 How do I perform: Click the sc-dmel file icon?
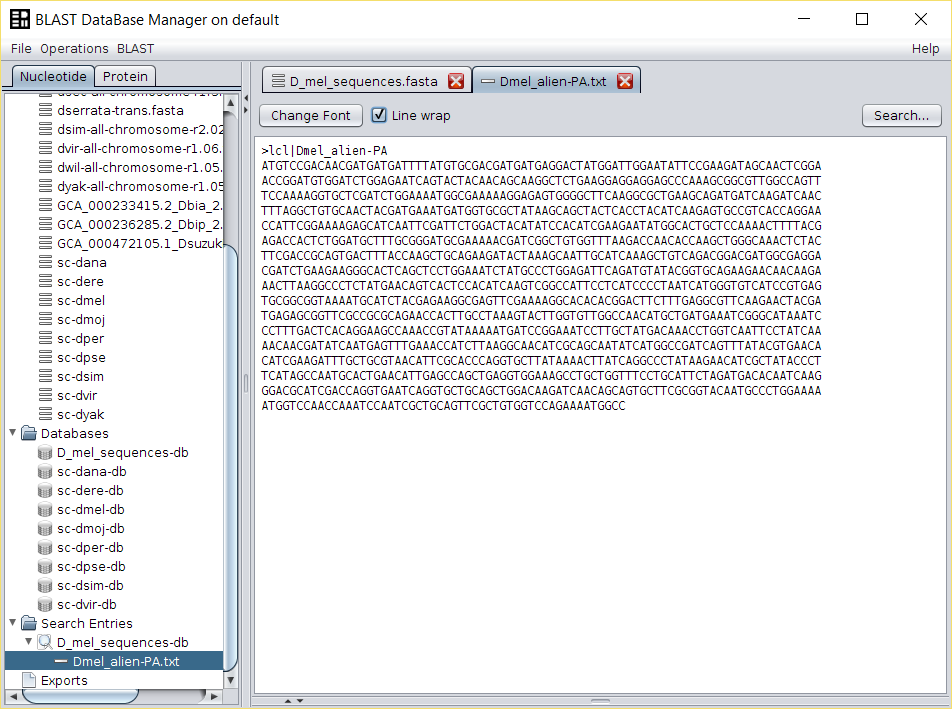[x=45, y=301]
